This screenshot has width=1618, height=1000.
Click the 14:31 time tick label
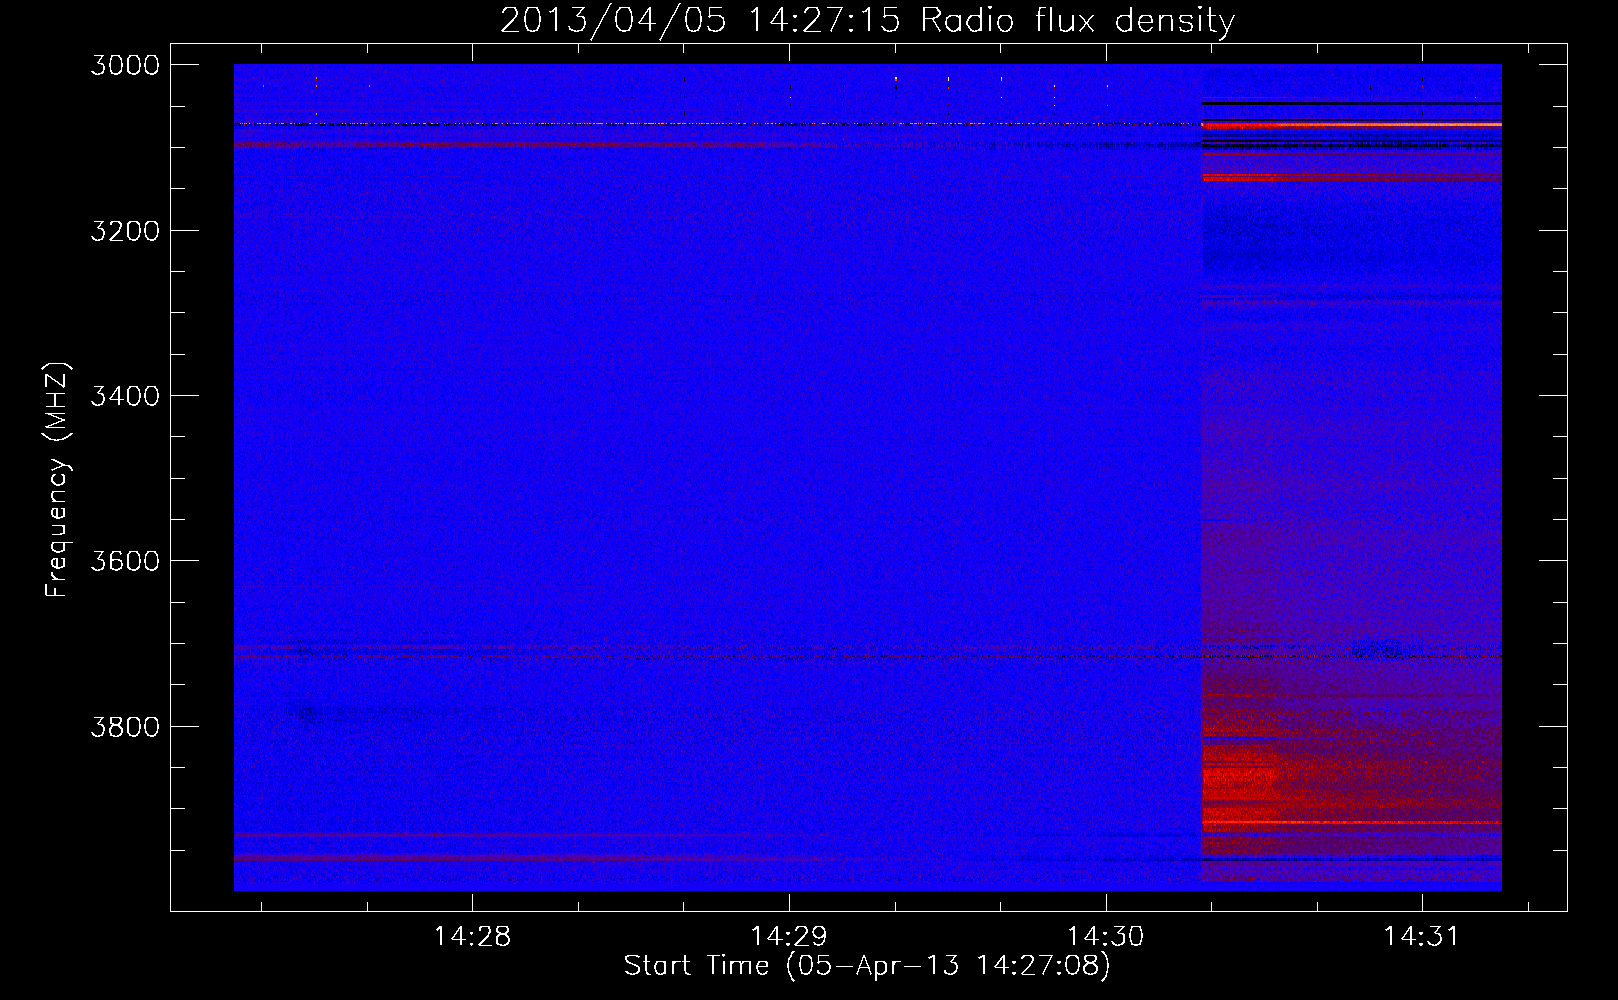(1421, 937)
